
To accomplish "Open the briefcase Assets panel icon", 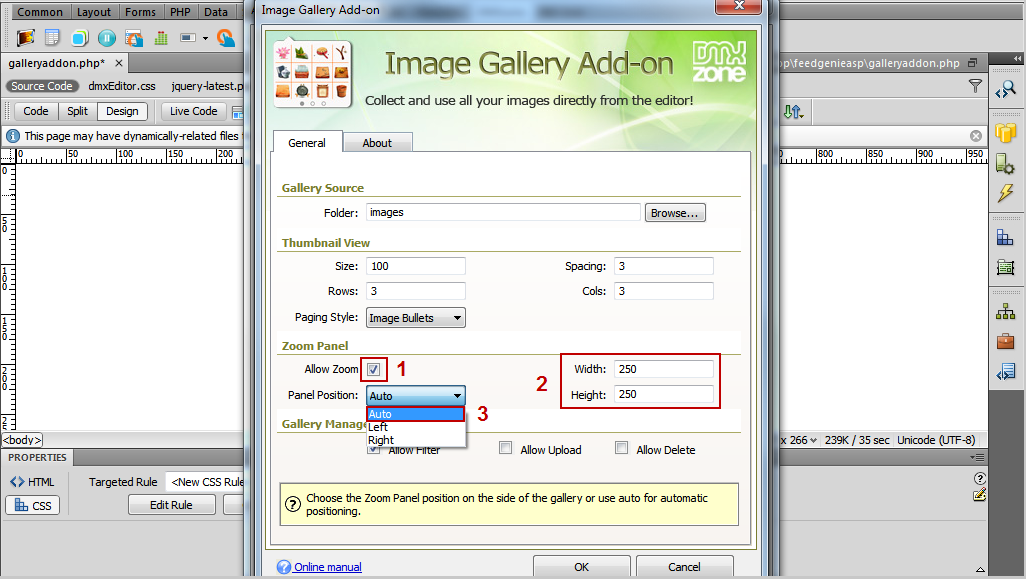I will [x=1006, y=341].
